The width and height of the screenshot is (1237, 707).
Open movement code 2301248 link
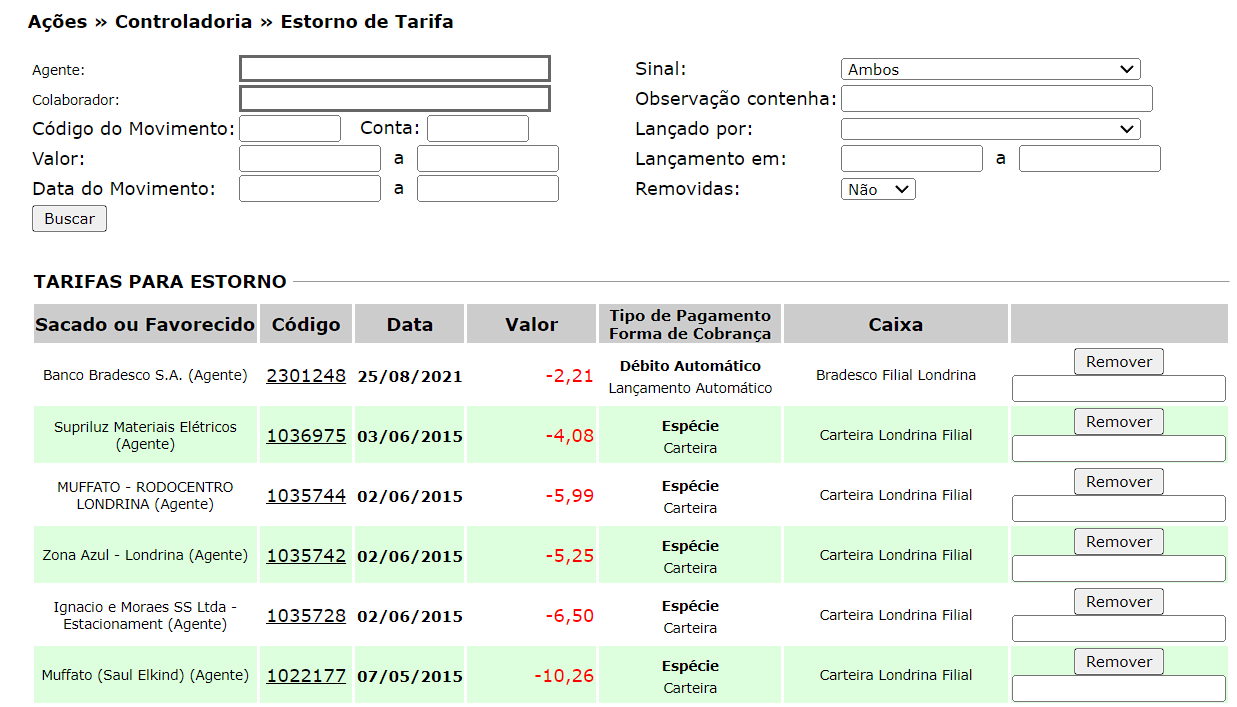pos(305,376)
